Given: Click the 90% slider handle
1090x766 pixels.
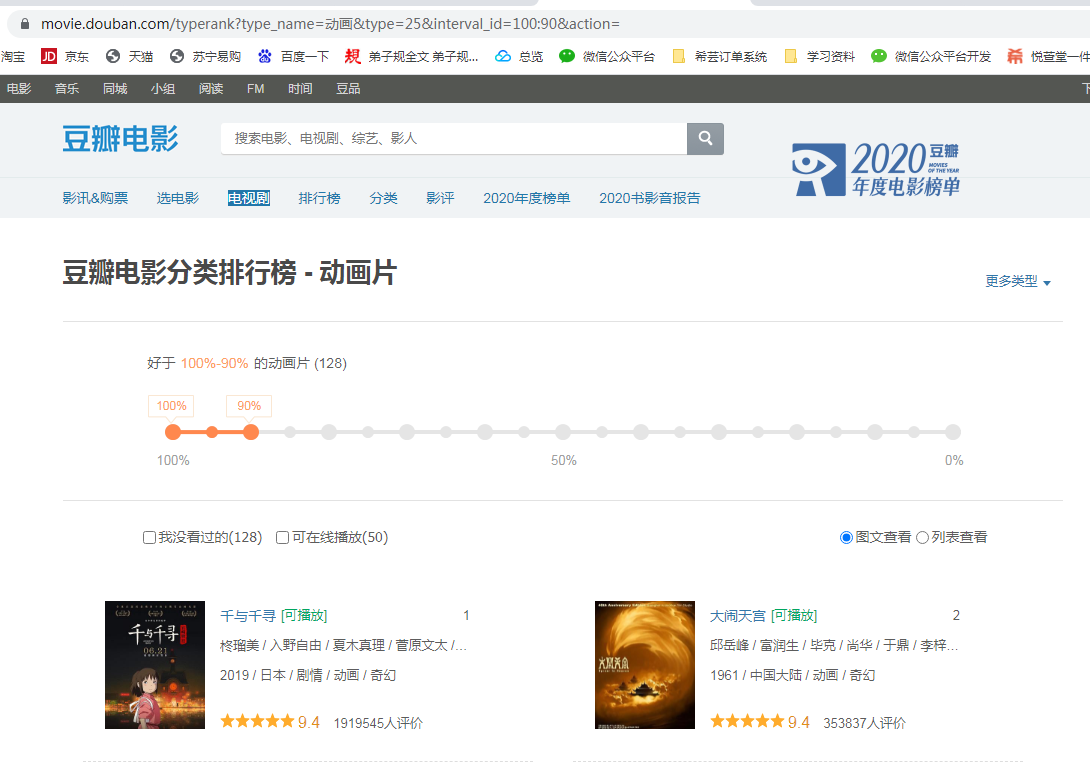Looking at the screenshot, I should click(x=251, y=432).
